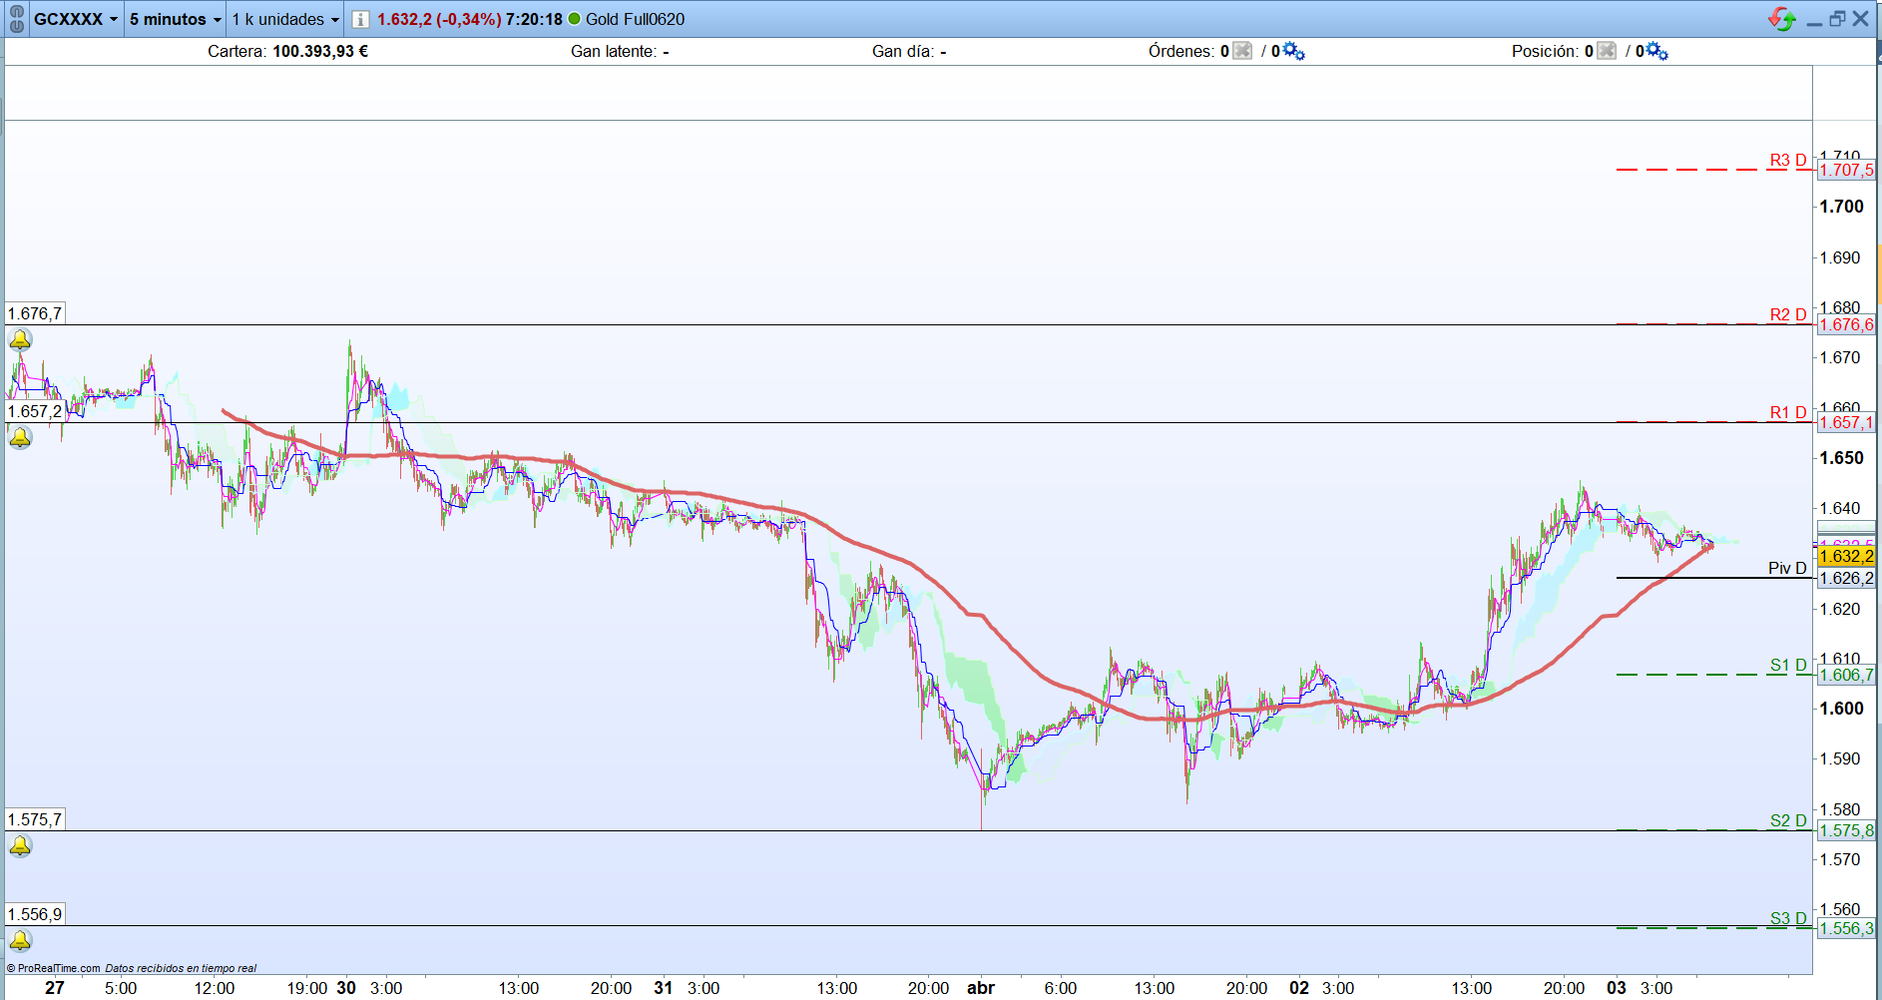This screenshot has width=1882, height=1000.
Task: Click the Gan latente label
Action: 613,51
